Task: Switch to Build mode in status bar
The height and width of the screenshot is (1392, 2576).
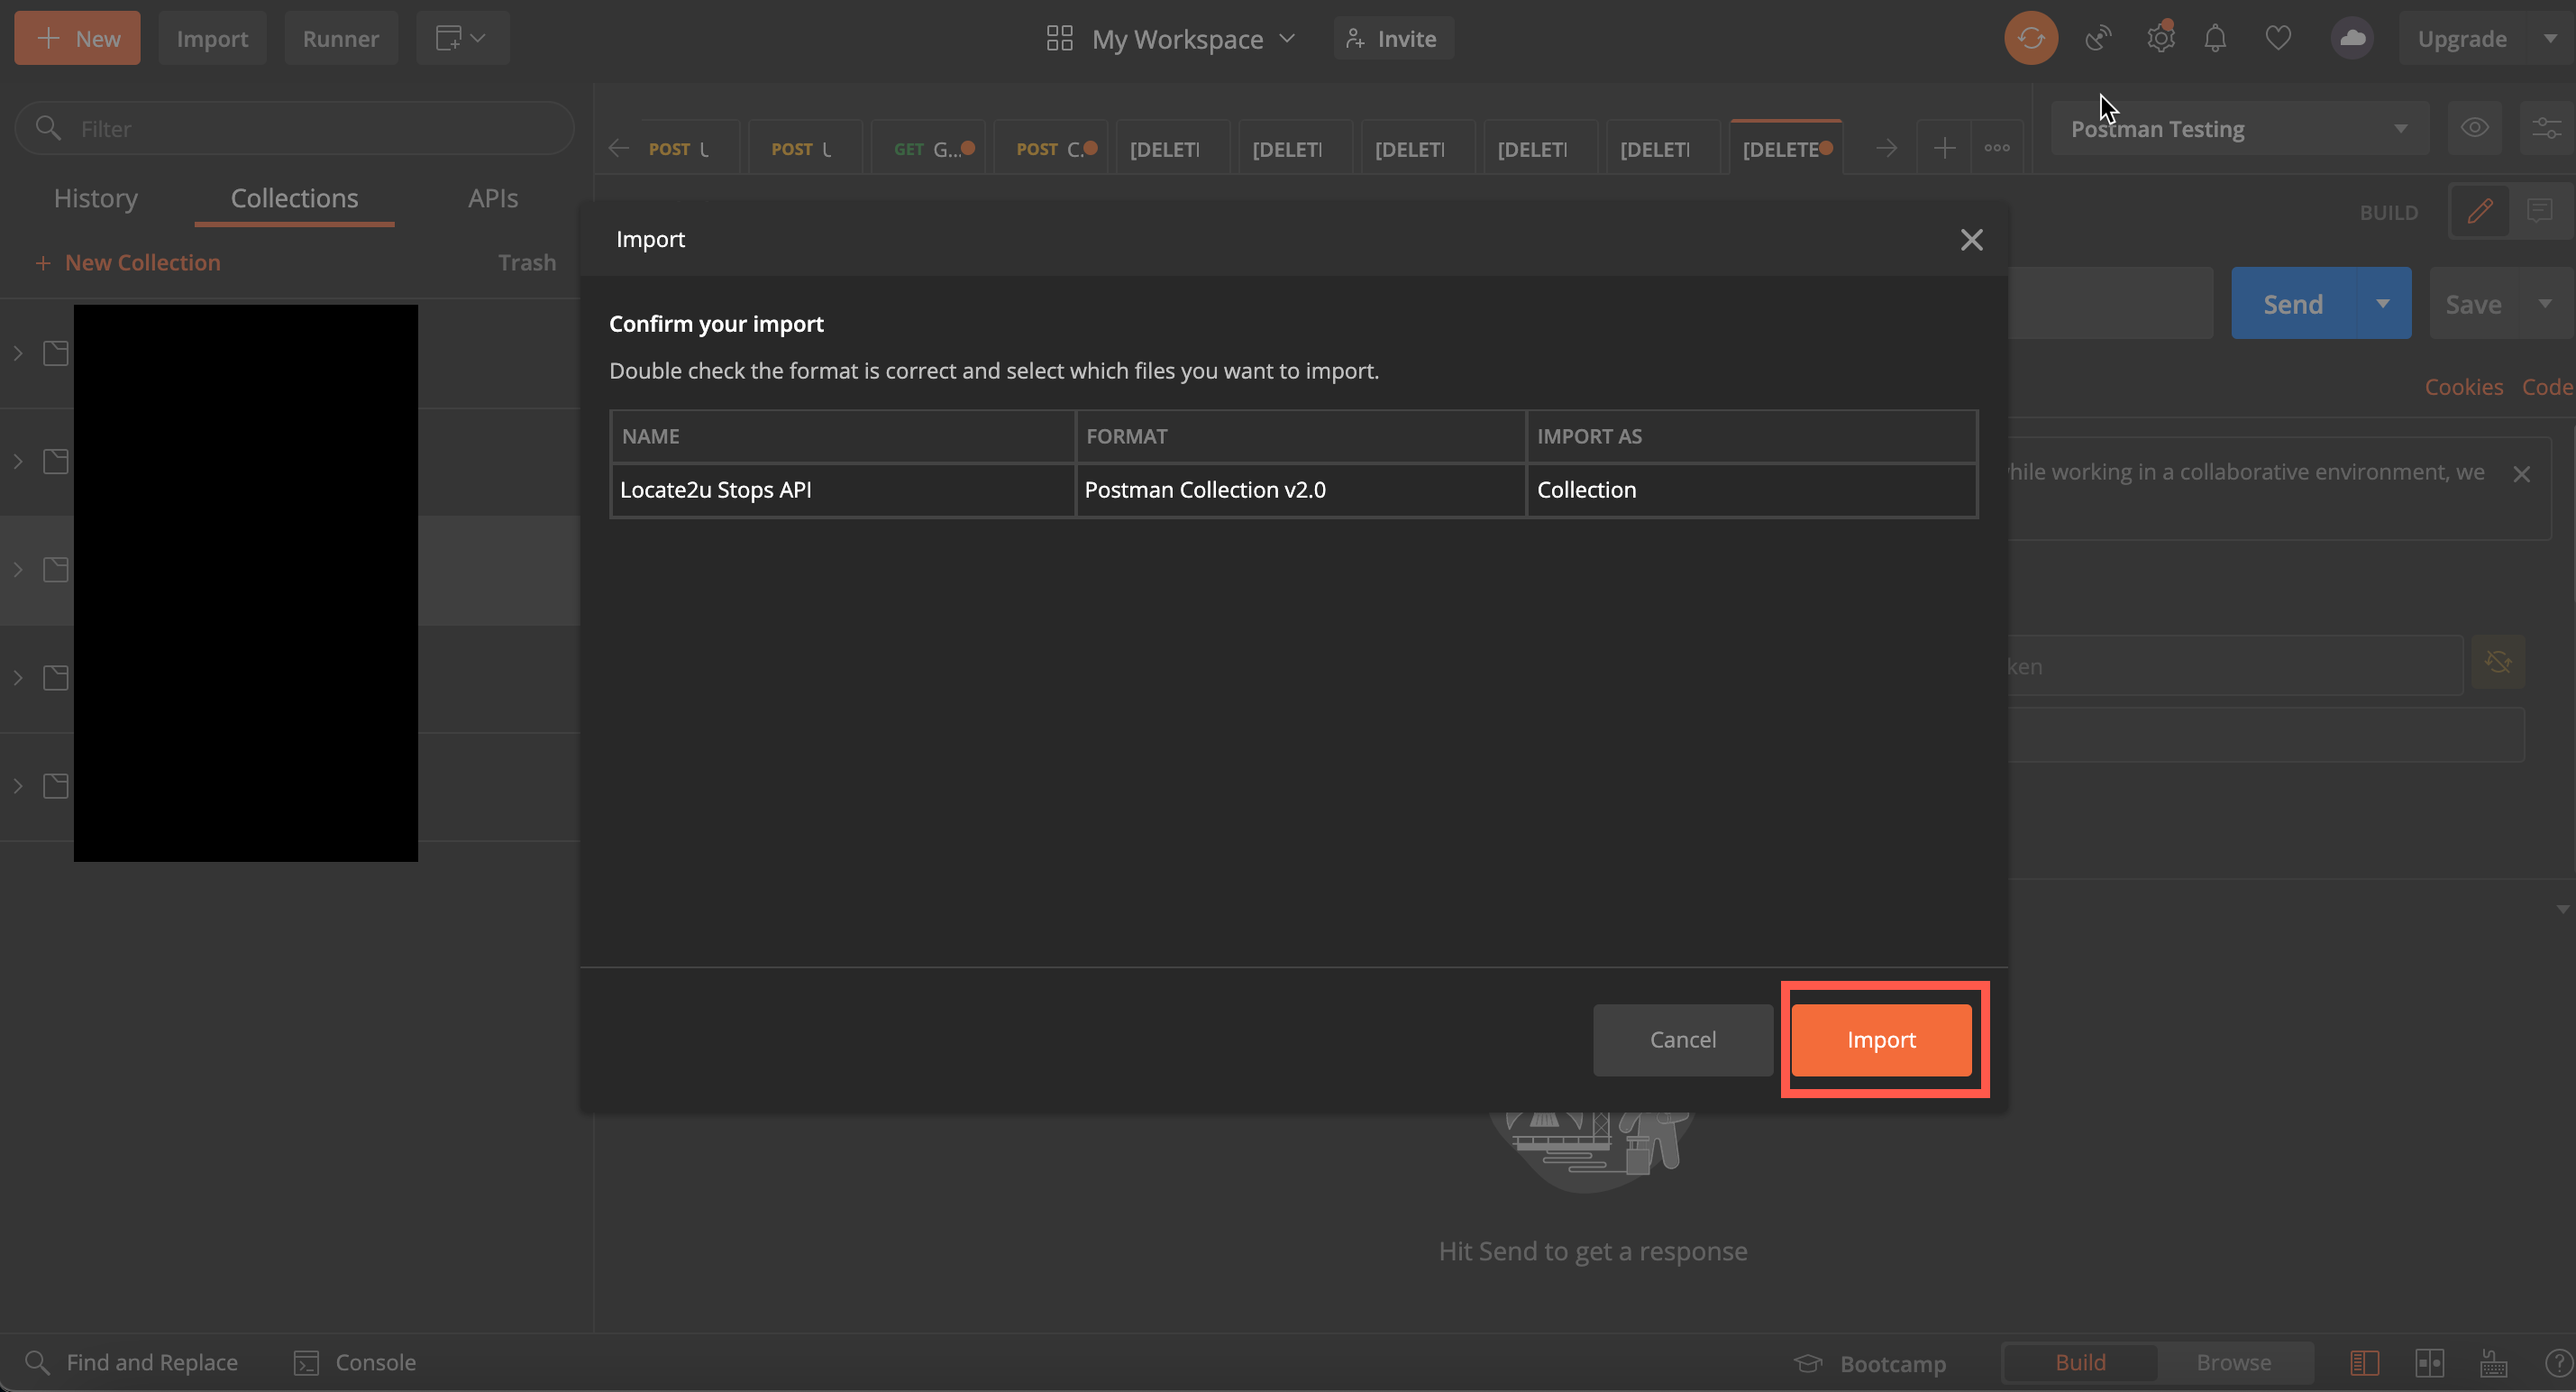Action: pyautogui.click(x=2080, y=1362)
